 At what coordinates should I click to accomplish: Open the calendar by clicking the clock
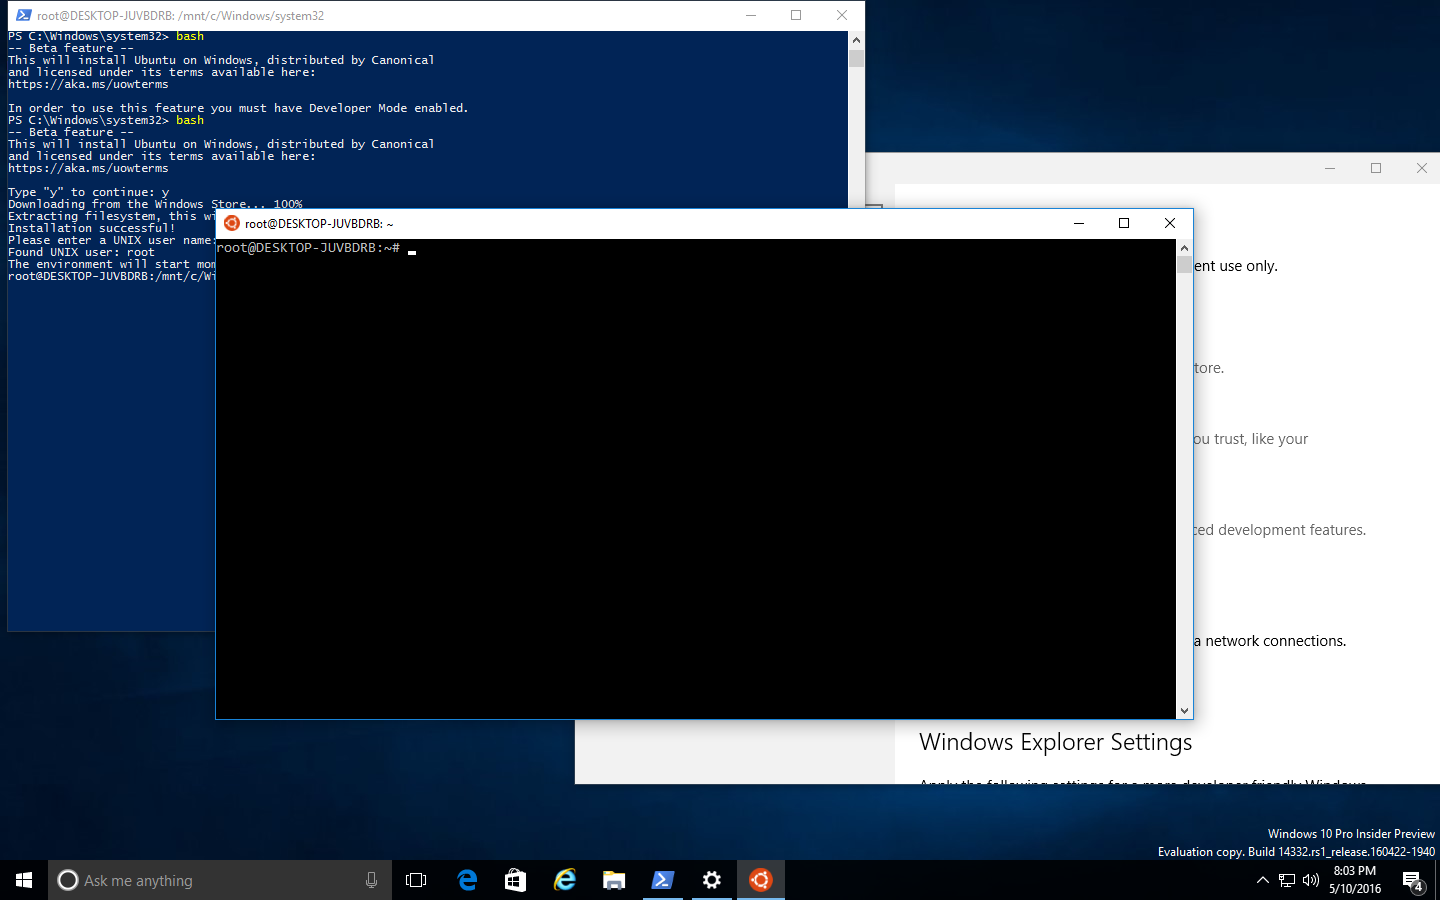[x=1353, y=880]
